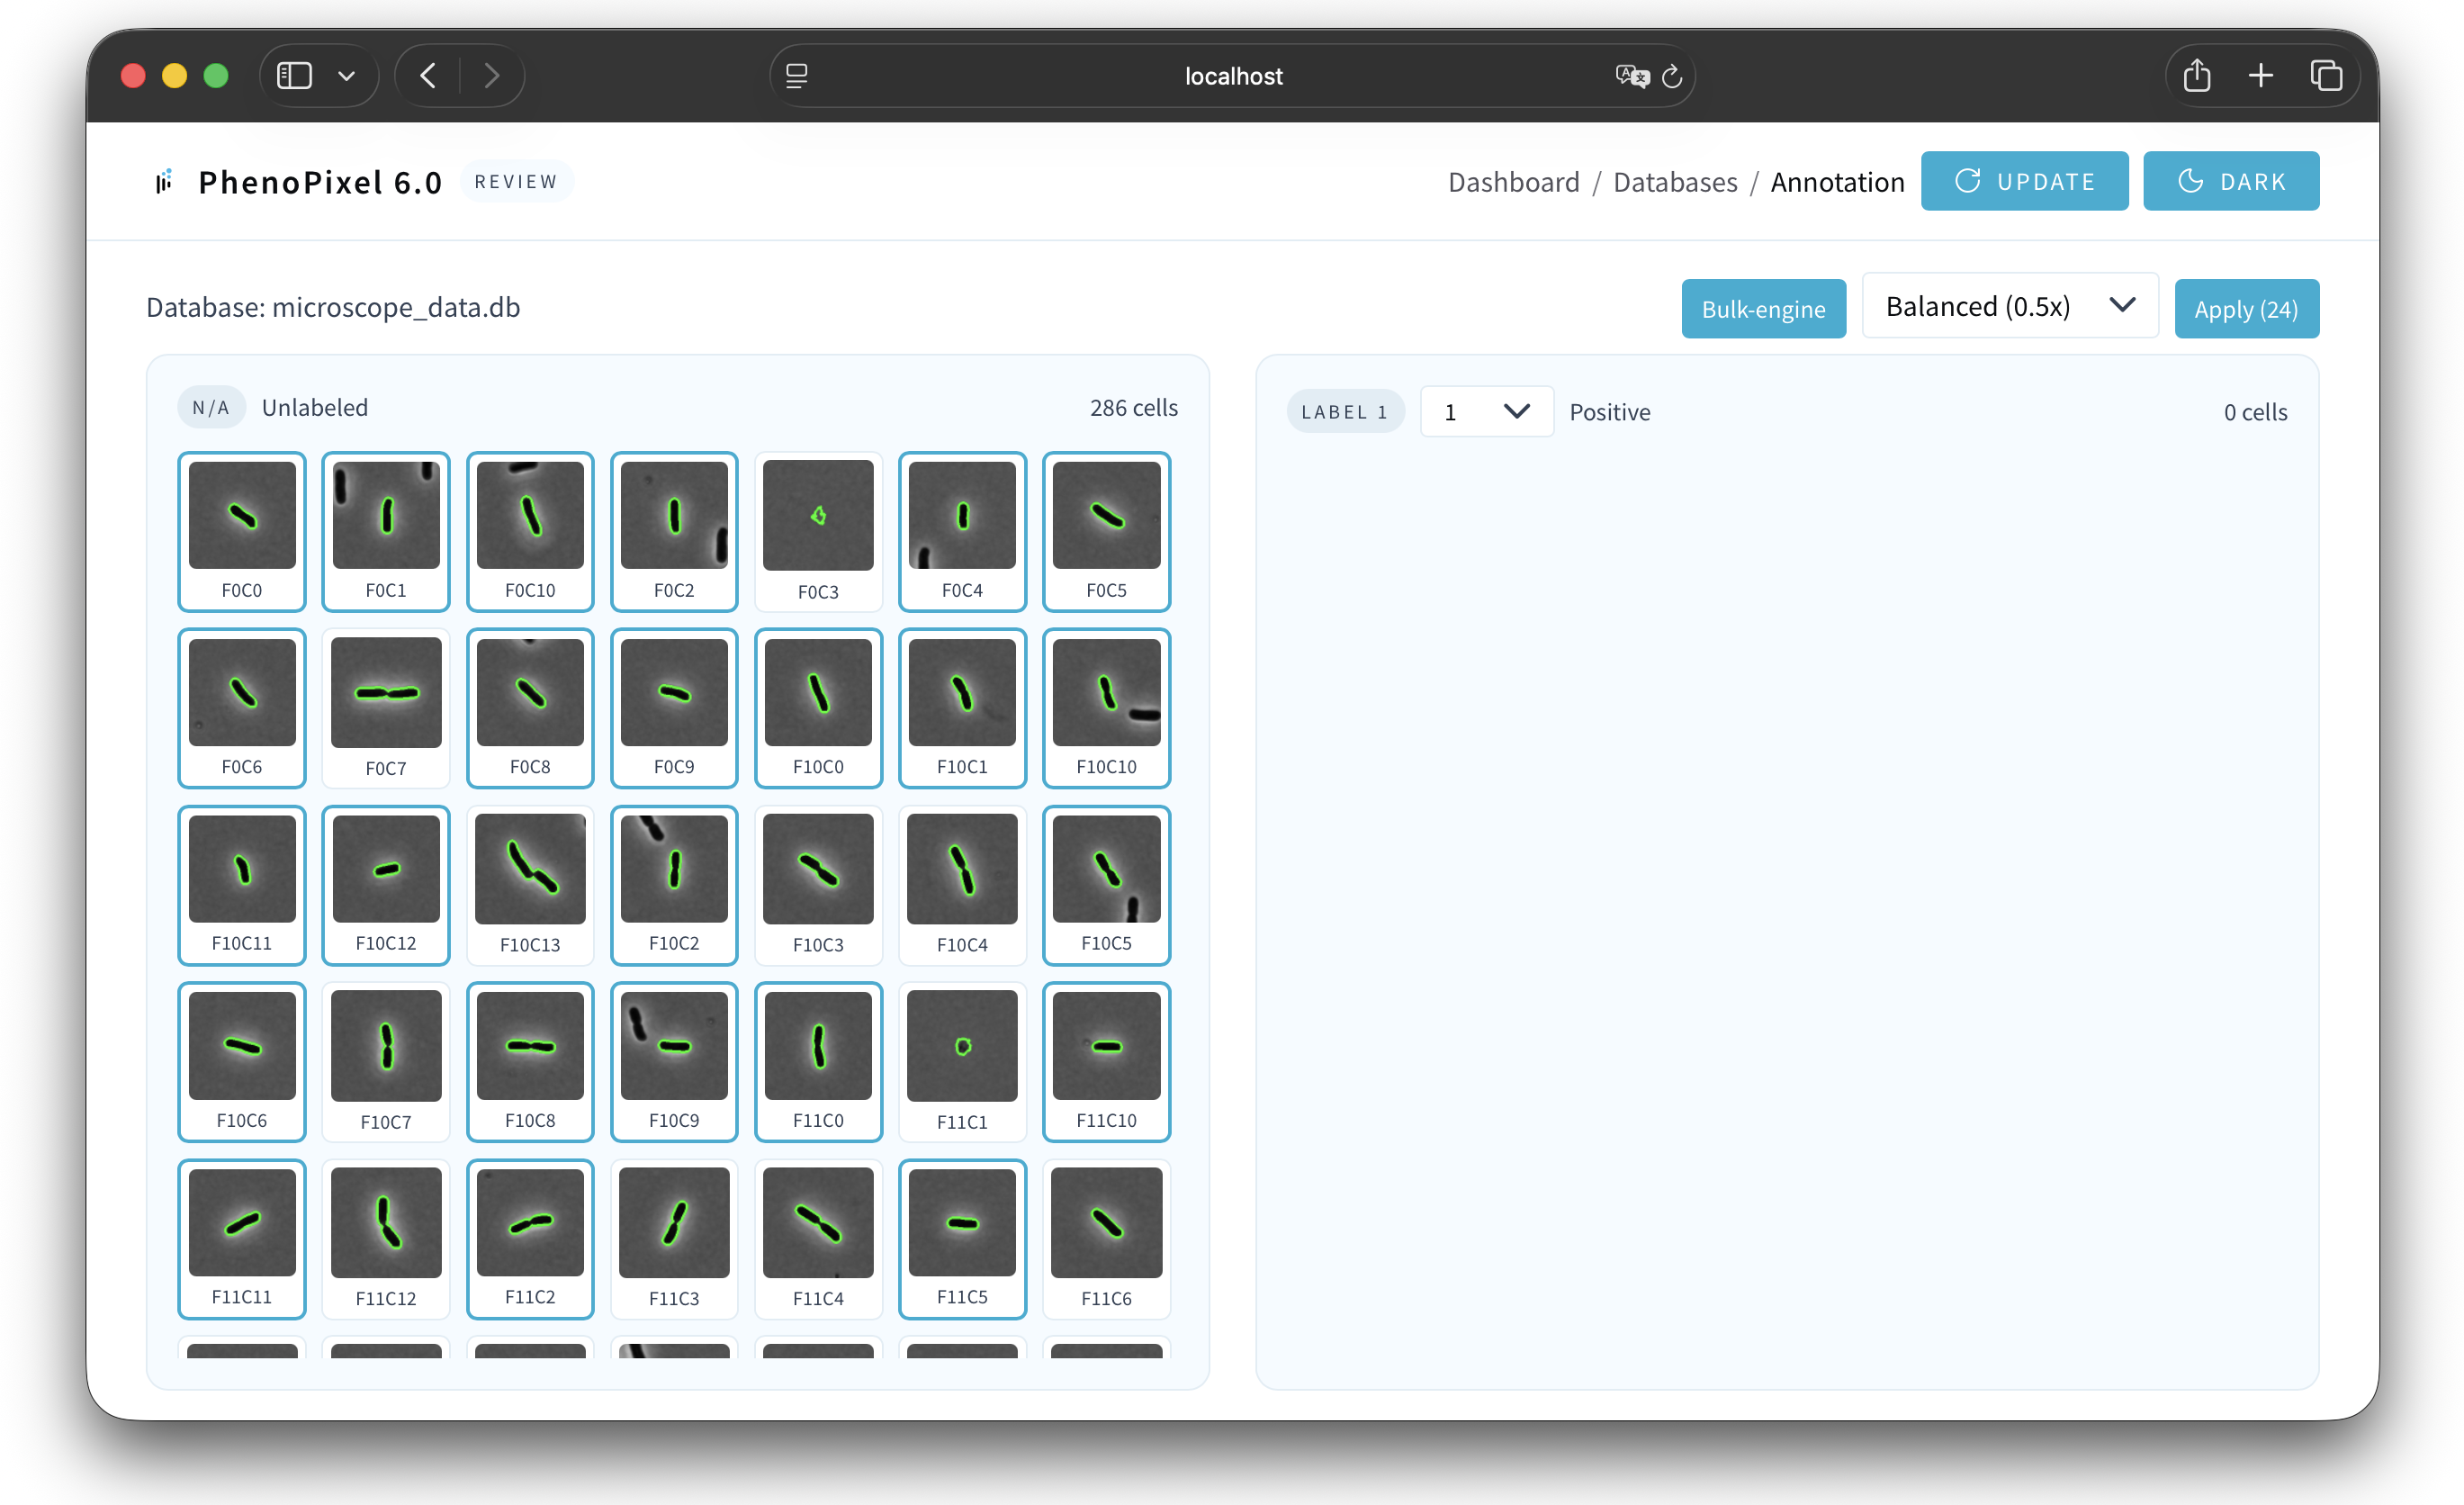Navigate to Databases breadcrumb
This screenshot has width=2464, height=1505.
pos(1675,182)
